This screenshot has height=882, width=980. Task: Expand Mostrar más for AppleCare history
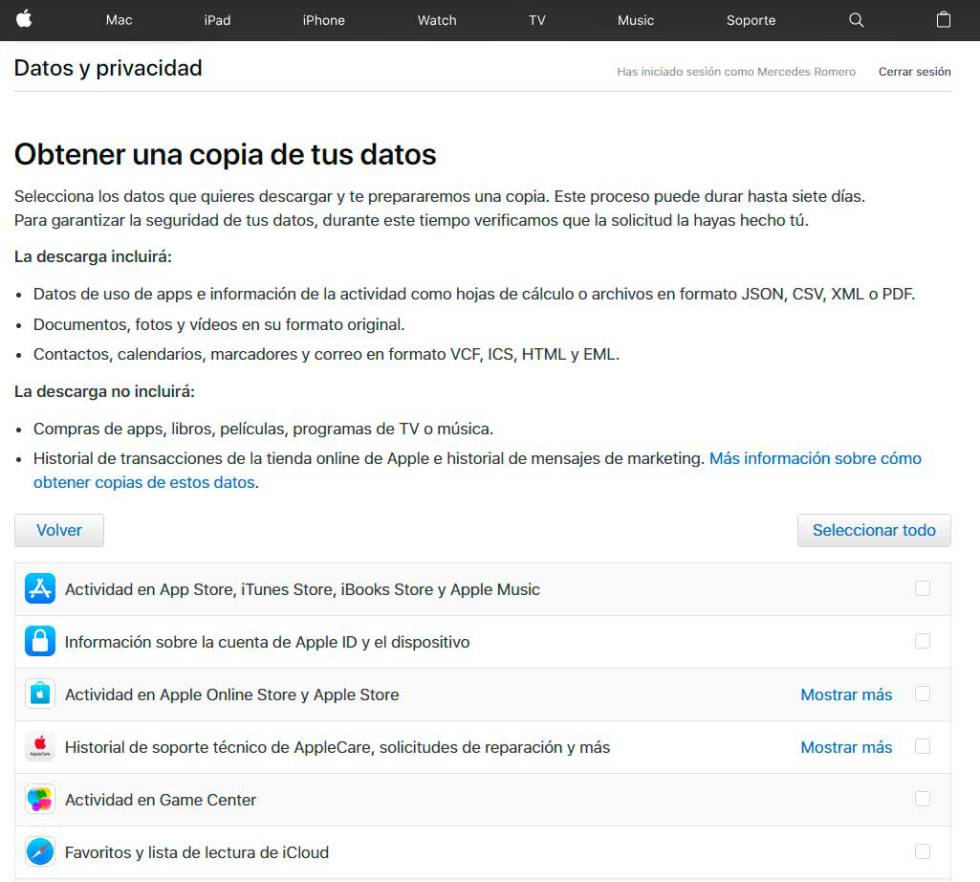846,747
